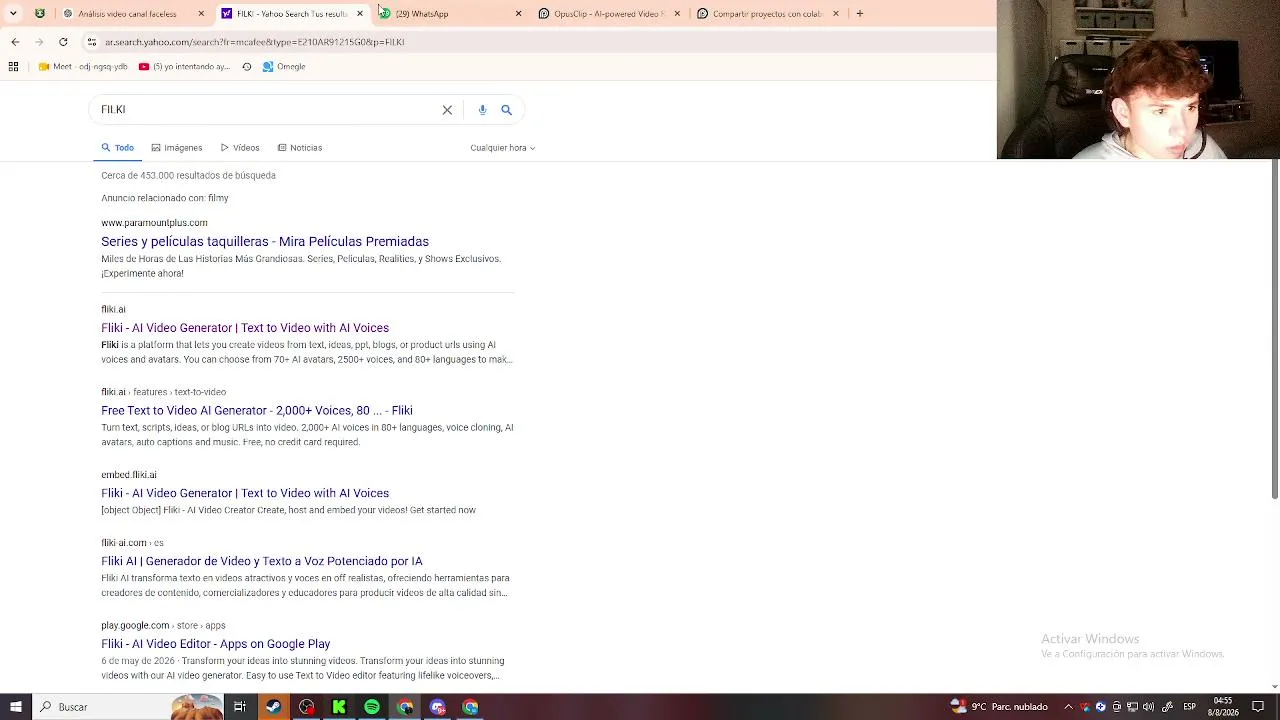Screen dimensions: 1280x720
Task: Click the 'www.paramountplus.com' URL text
Action: coord(154,223)
